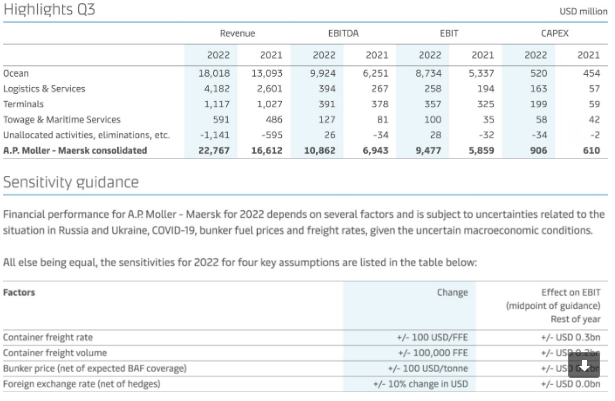Select 'A.P. Moller - Maersk consolidated' label
615x401 pixels.
pyautogui.click(x=75, y=150)
